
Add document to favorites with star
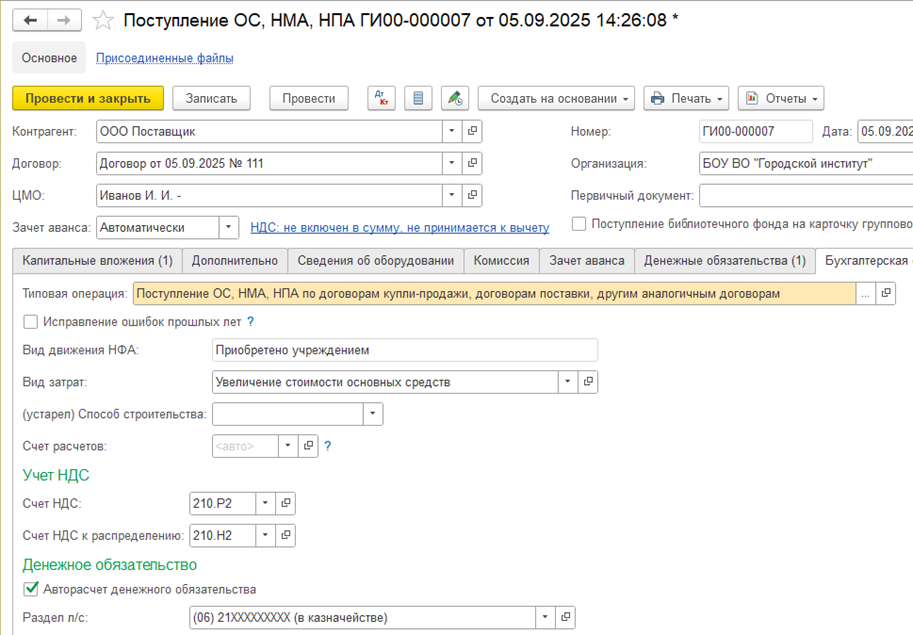click(103, 20)
